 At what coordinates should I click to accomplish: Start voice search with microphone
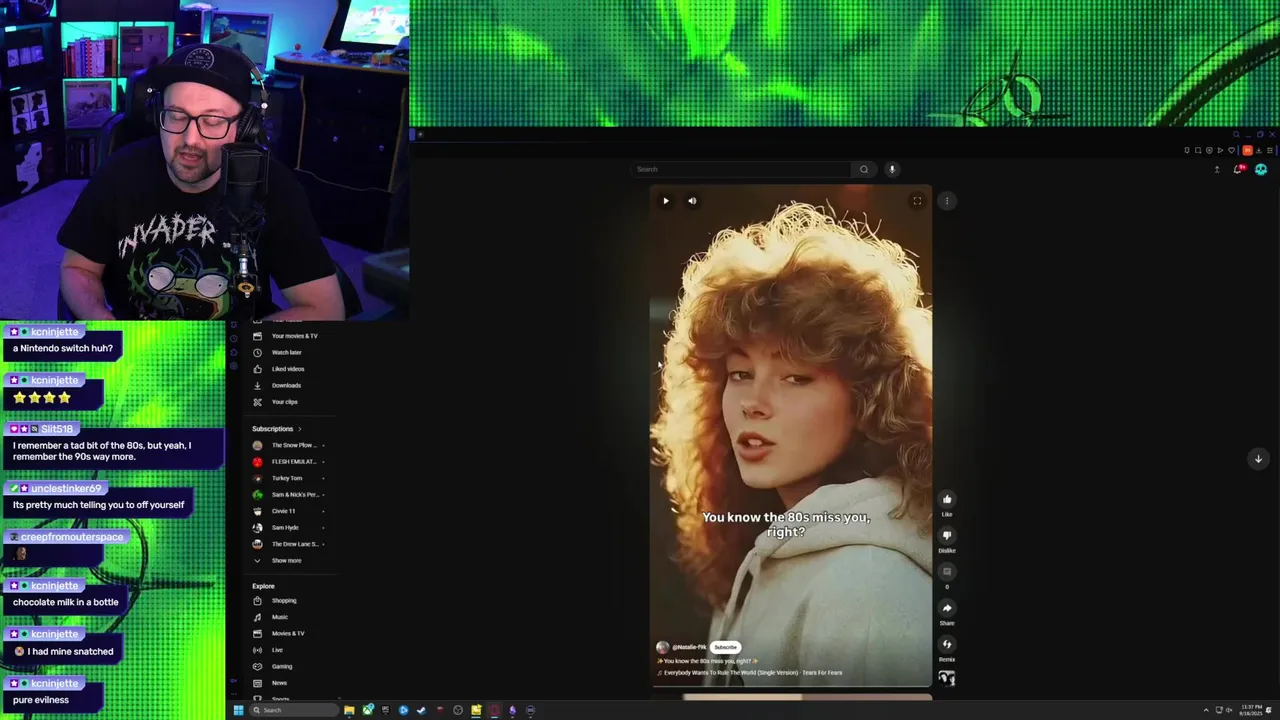click(x=892, y=169)
